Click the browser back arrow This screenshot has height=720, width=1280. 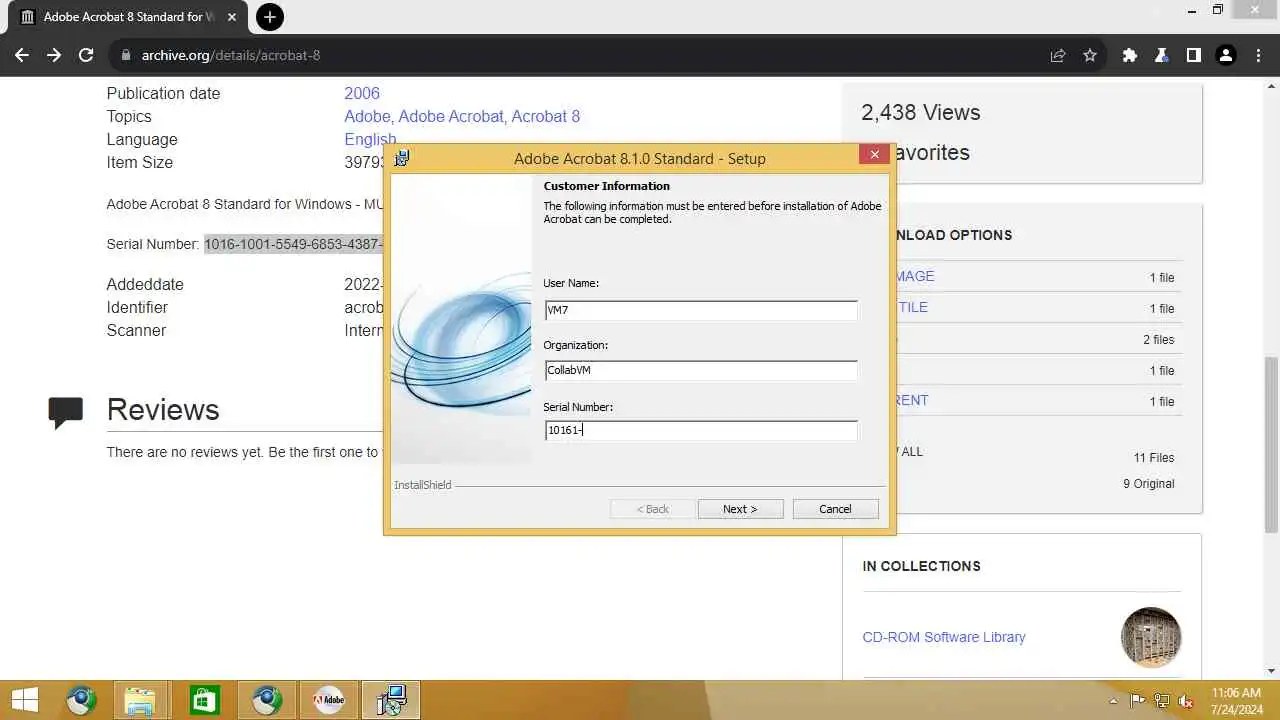click(22, 55)
